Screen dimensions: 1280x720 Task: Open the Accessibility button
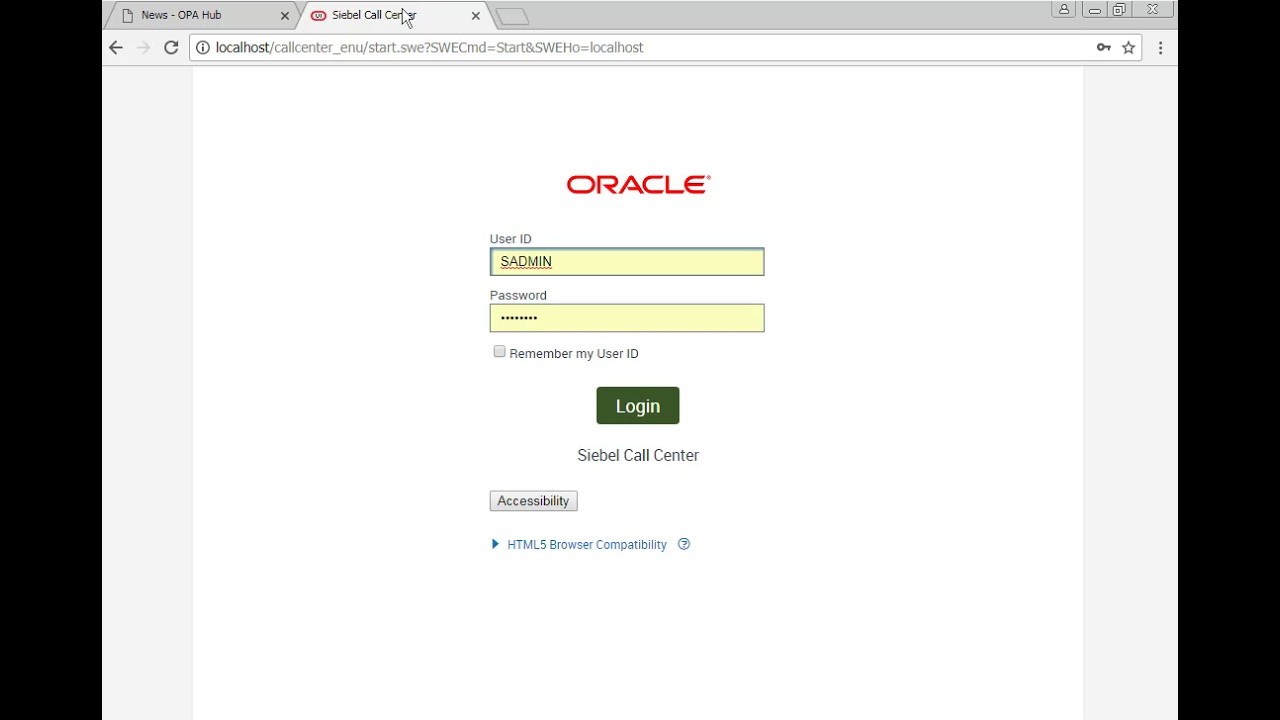(x=533, y=501)
